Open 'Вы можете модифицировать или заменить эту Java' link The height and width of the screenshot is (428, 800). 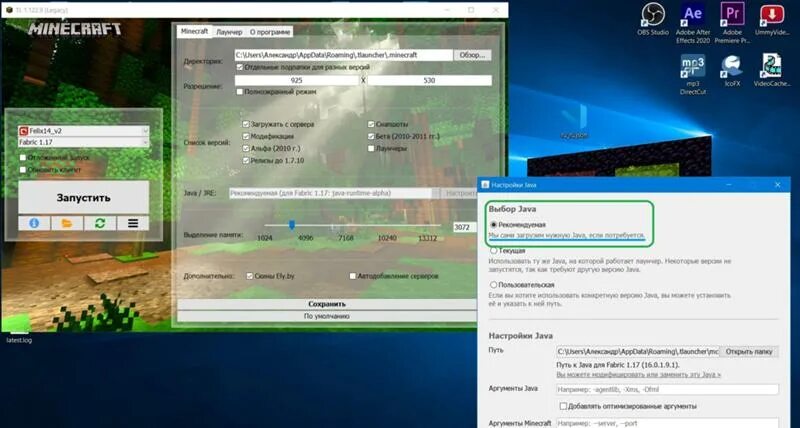(x=638, y=374)
